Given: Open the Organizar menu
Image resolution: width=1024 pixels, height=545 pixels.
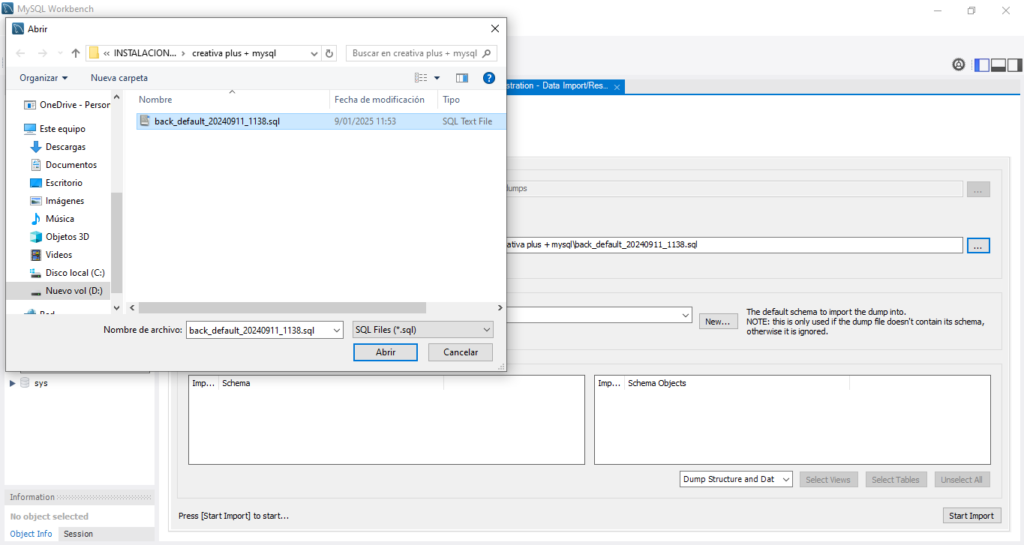Looking at the screenshot, I should [x=43, y=78].
